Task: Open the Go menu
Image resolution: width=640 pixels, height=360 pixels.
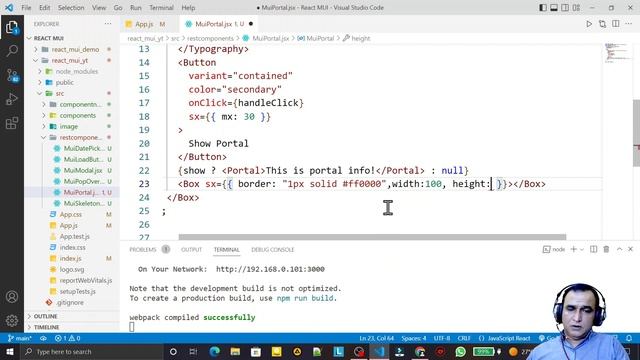Action: point(118,8)
